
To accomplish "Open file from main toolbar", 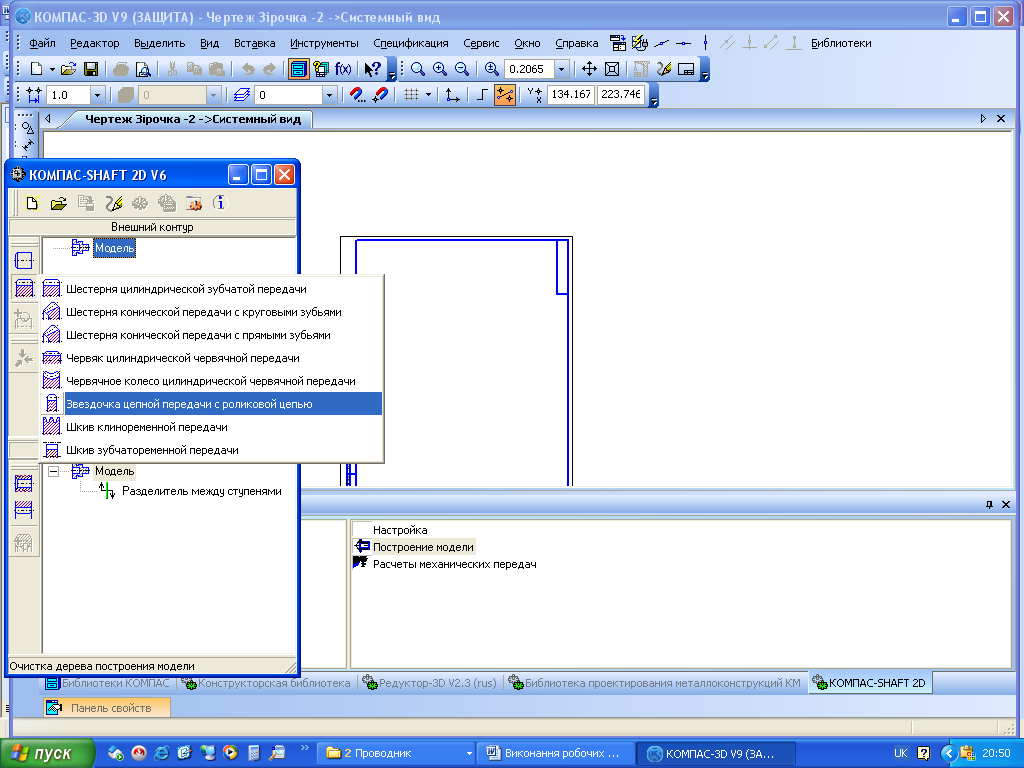I will pos(69,69).
